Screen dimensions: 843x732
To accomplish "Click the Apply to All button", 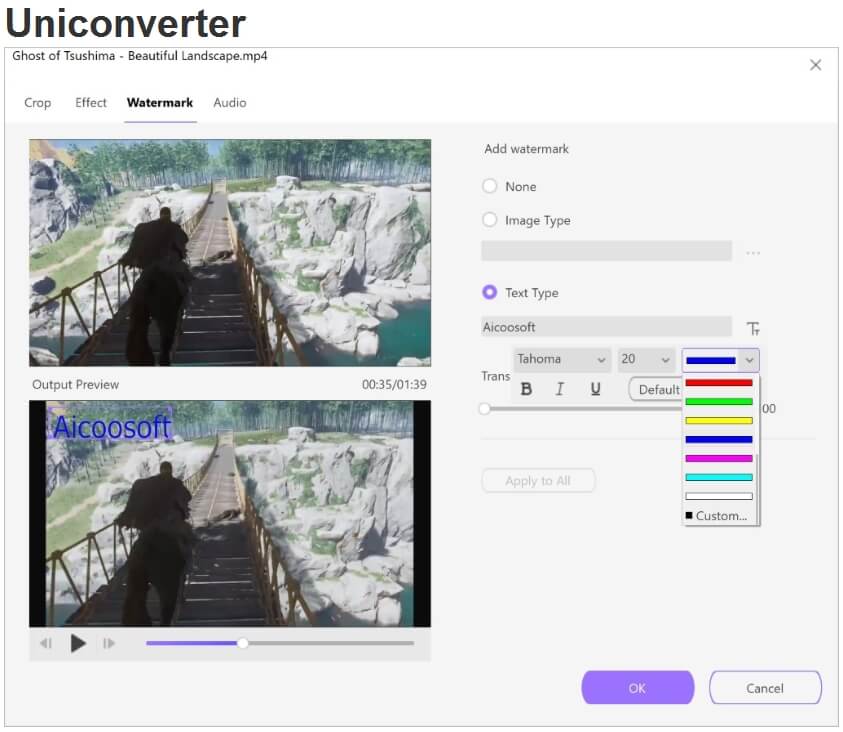I will [538, 480].
